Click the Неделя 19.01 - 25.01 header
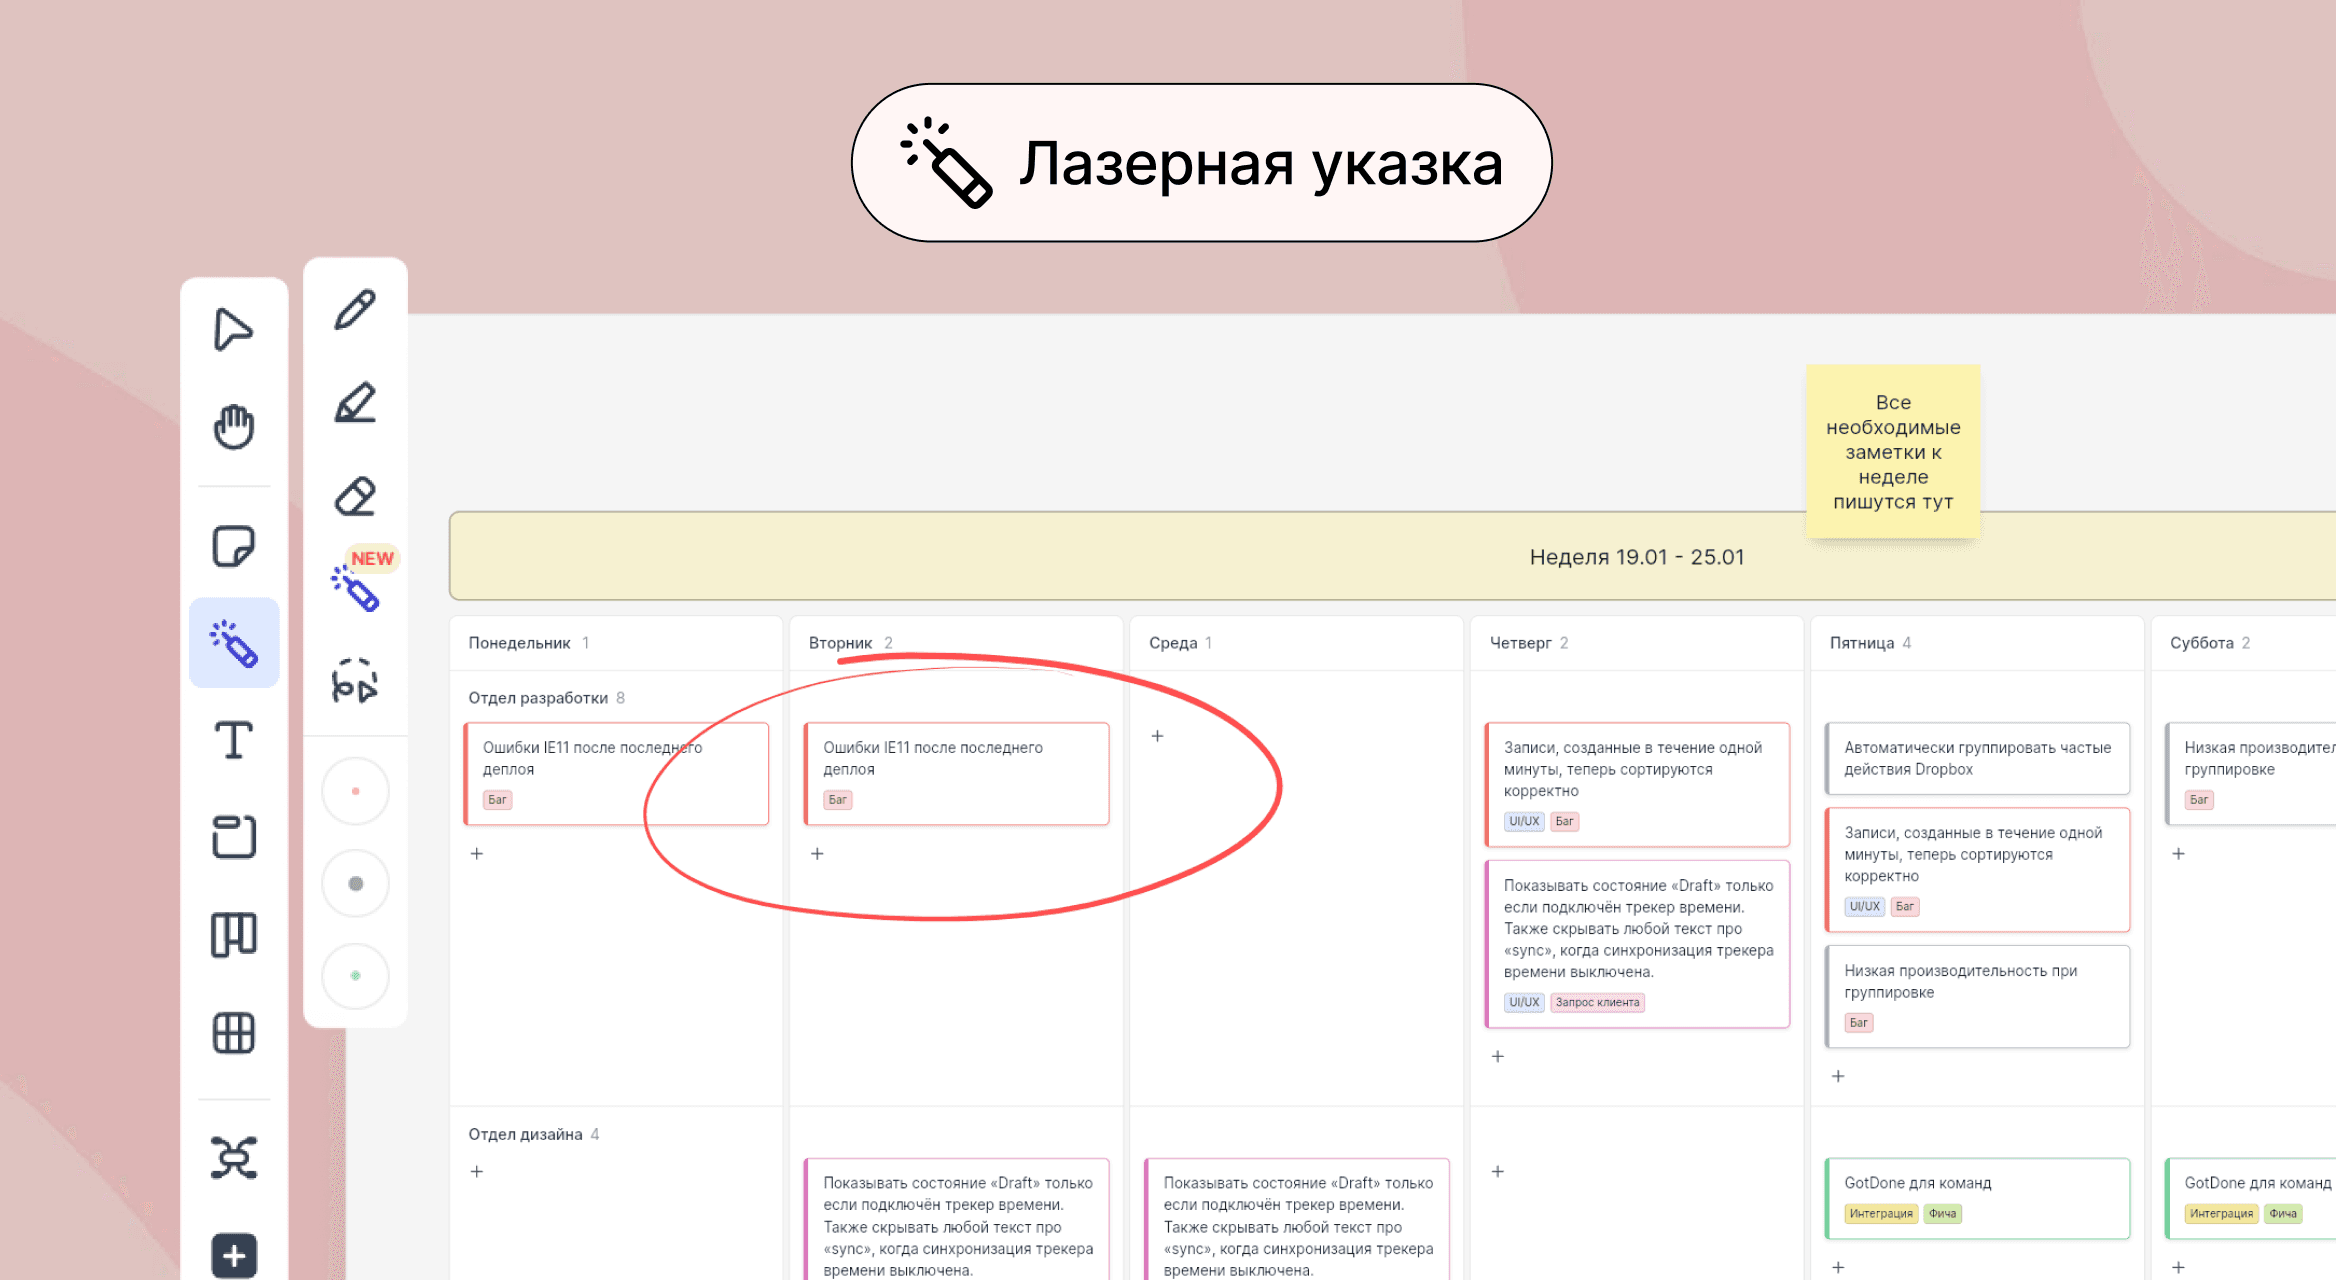 (1636, 557)
